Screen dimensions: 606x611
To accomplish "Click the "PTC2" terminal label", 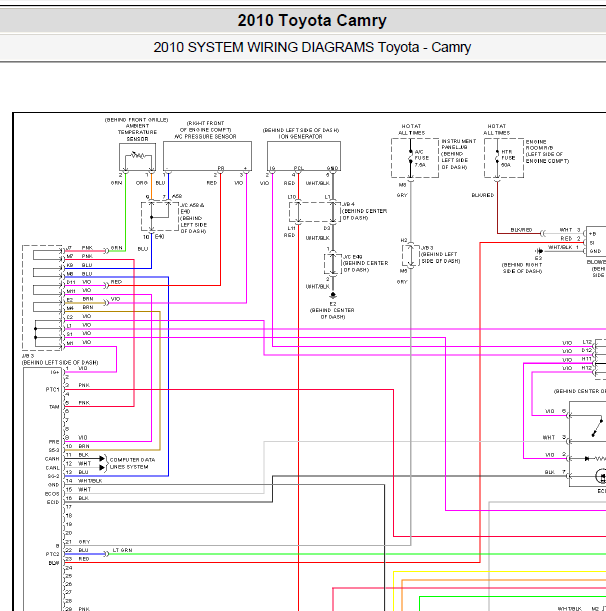I will 52,554.
